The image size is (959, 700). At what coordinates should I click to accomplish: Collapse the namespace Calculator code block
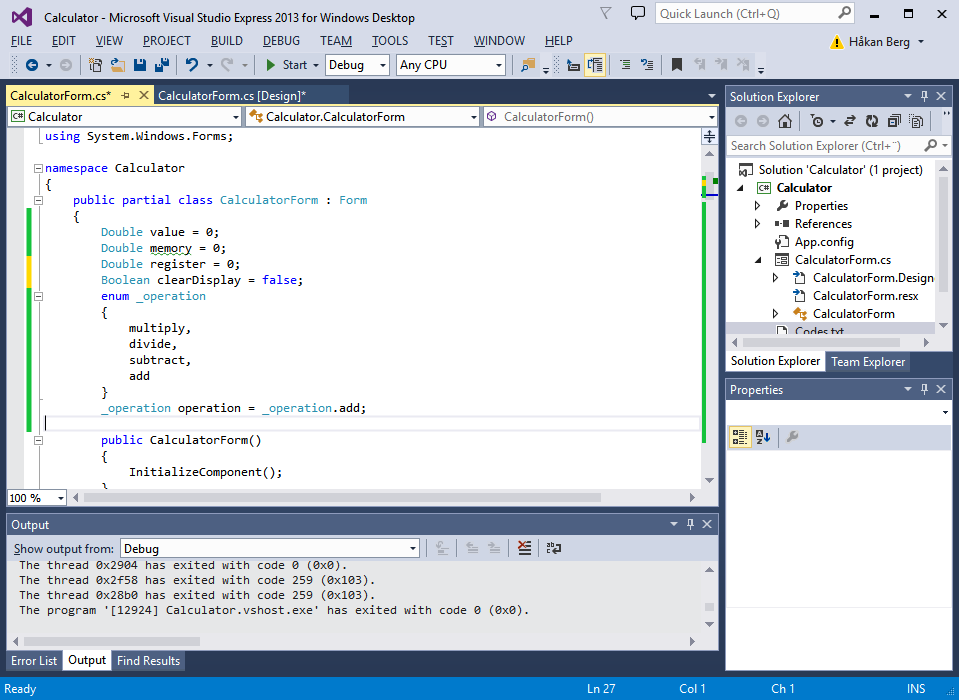pos(38,168)
